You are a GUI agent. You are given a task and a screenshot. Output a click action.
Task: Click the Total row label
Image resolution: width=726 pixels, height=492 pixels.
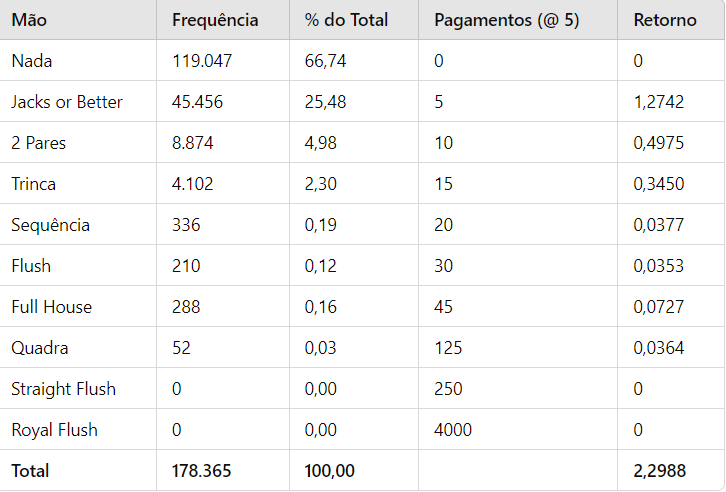click(x=30, y=471)
